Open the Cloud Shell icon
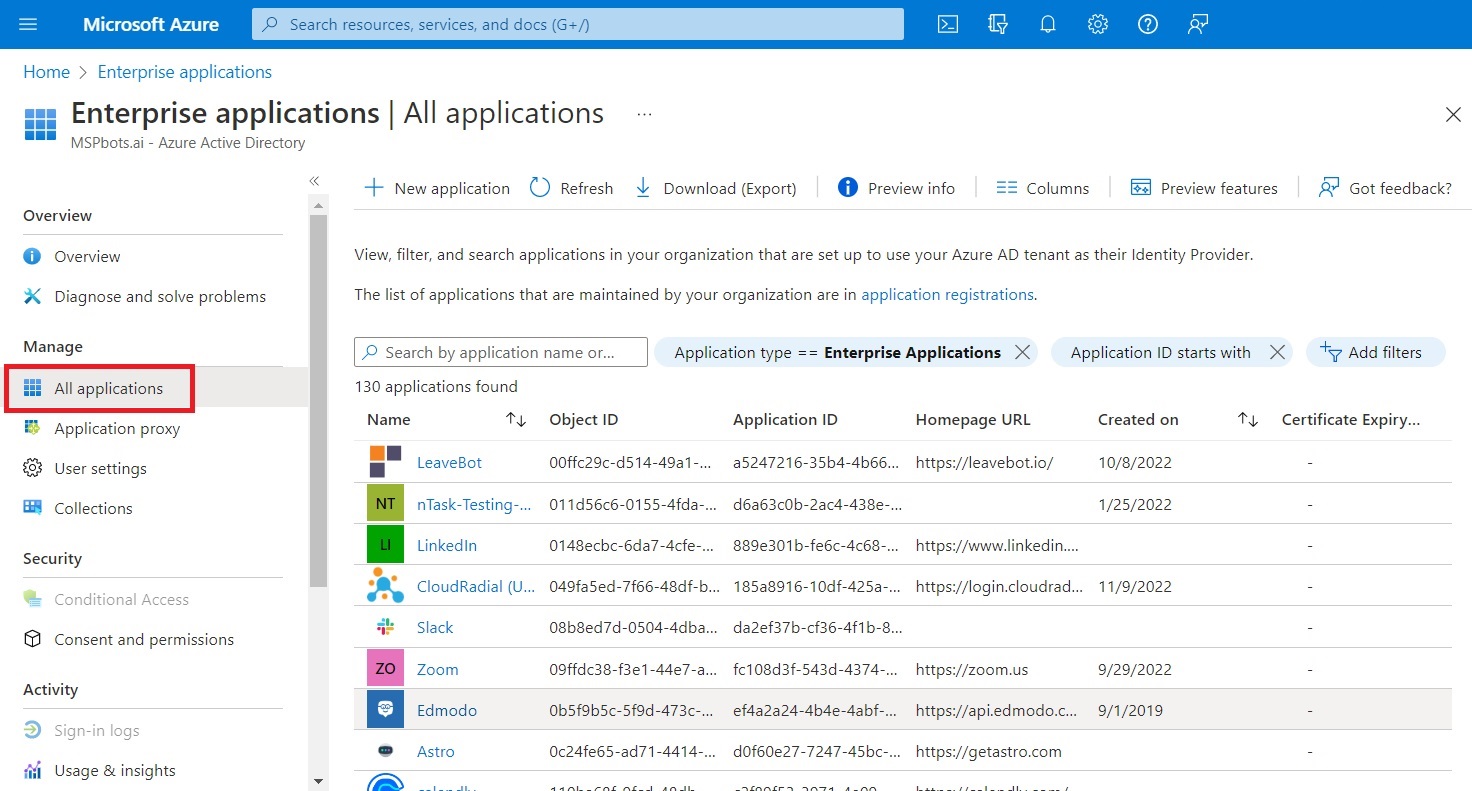 coord(948,24)
